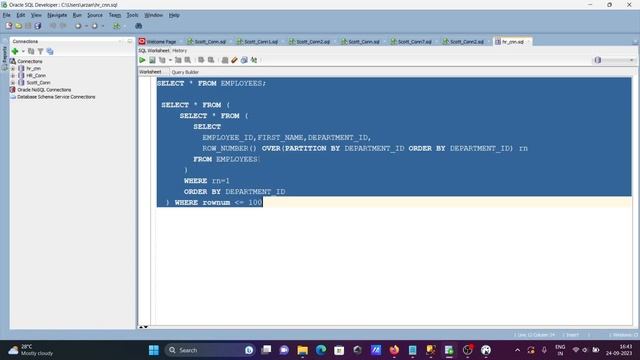Click the SQL History icon in worksheet toolbar
Screen dimensions: 640x360
click(244, 60)
